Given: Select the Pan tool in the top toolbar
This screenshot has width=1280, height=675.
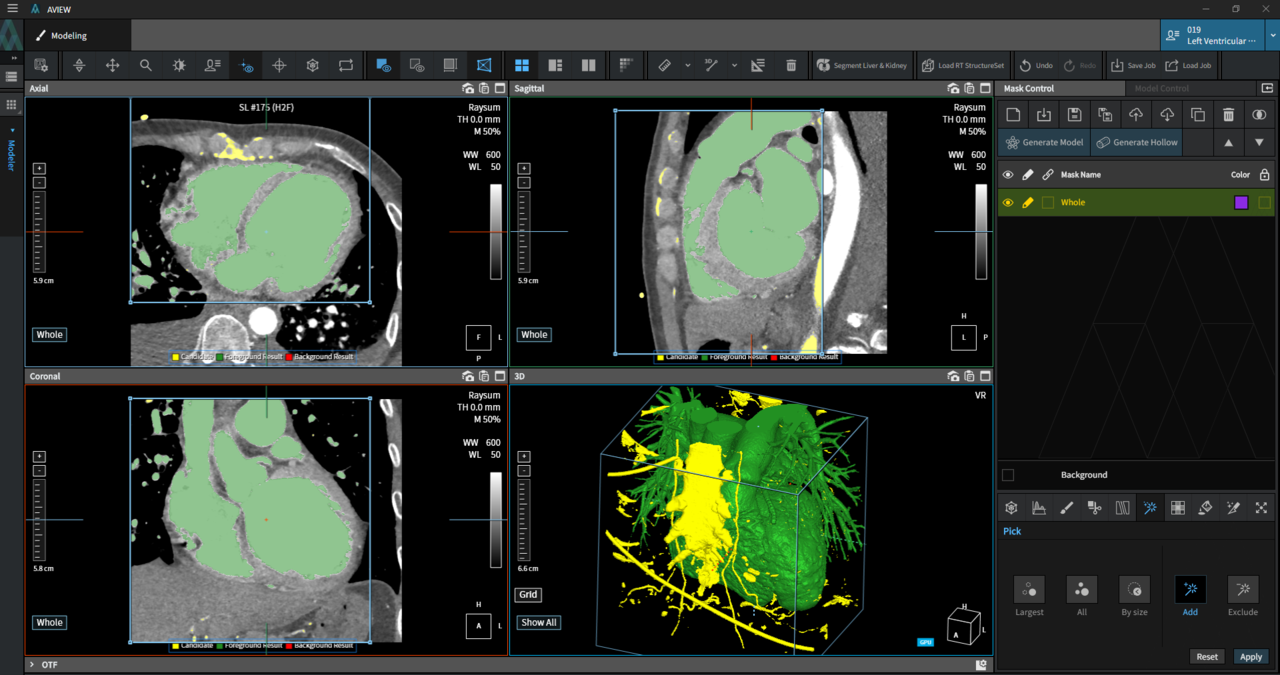Looking at the screenshot, I should point(112,65).
